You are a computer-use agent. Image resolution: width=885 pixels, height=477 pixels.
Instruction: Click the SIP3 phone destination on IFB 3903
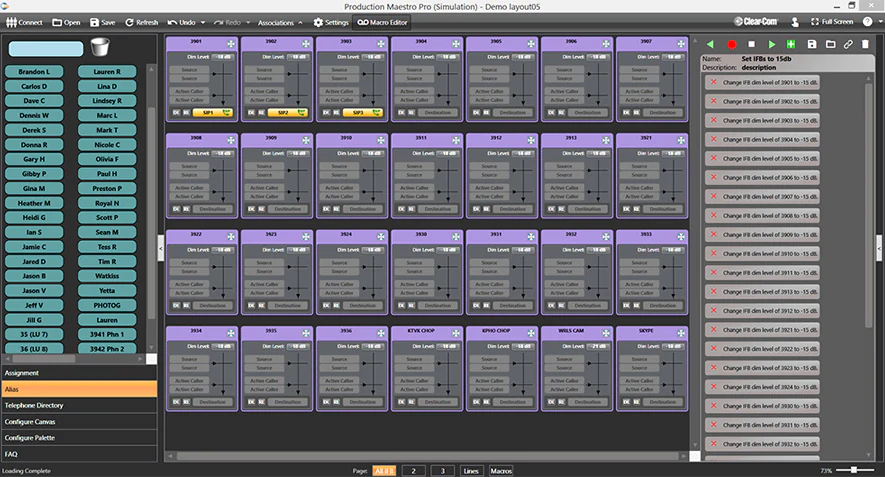pos(362,113)
